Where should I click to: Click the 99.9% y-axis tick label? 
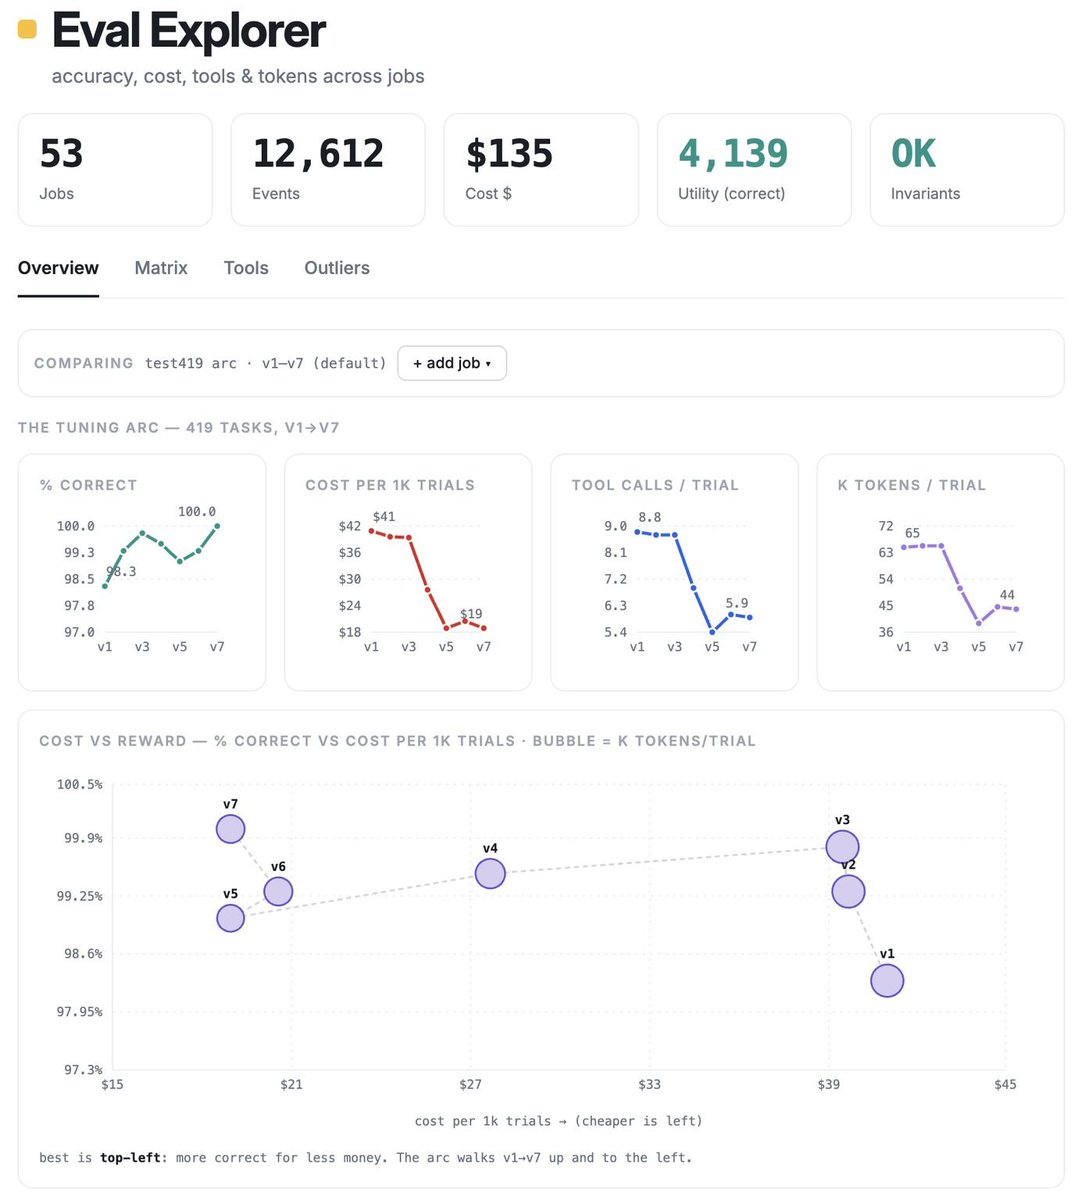point(83,838)
